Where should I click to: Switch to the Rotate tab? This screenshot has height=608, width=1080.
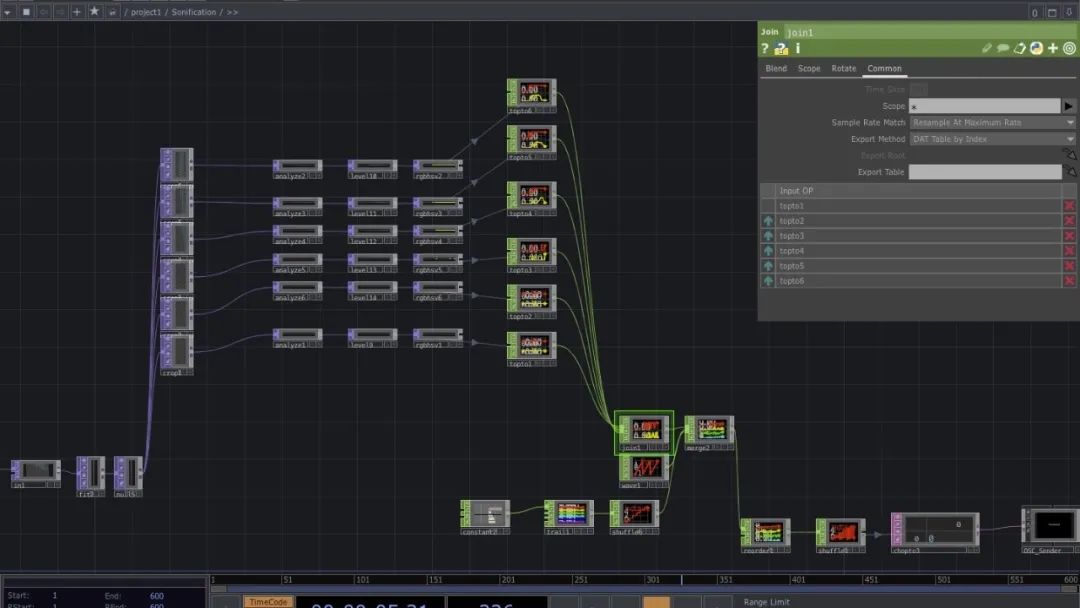(844, 69)
